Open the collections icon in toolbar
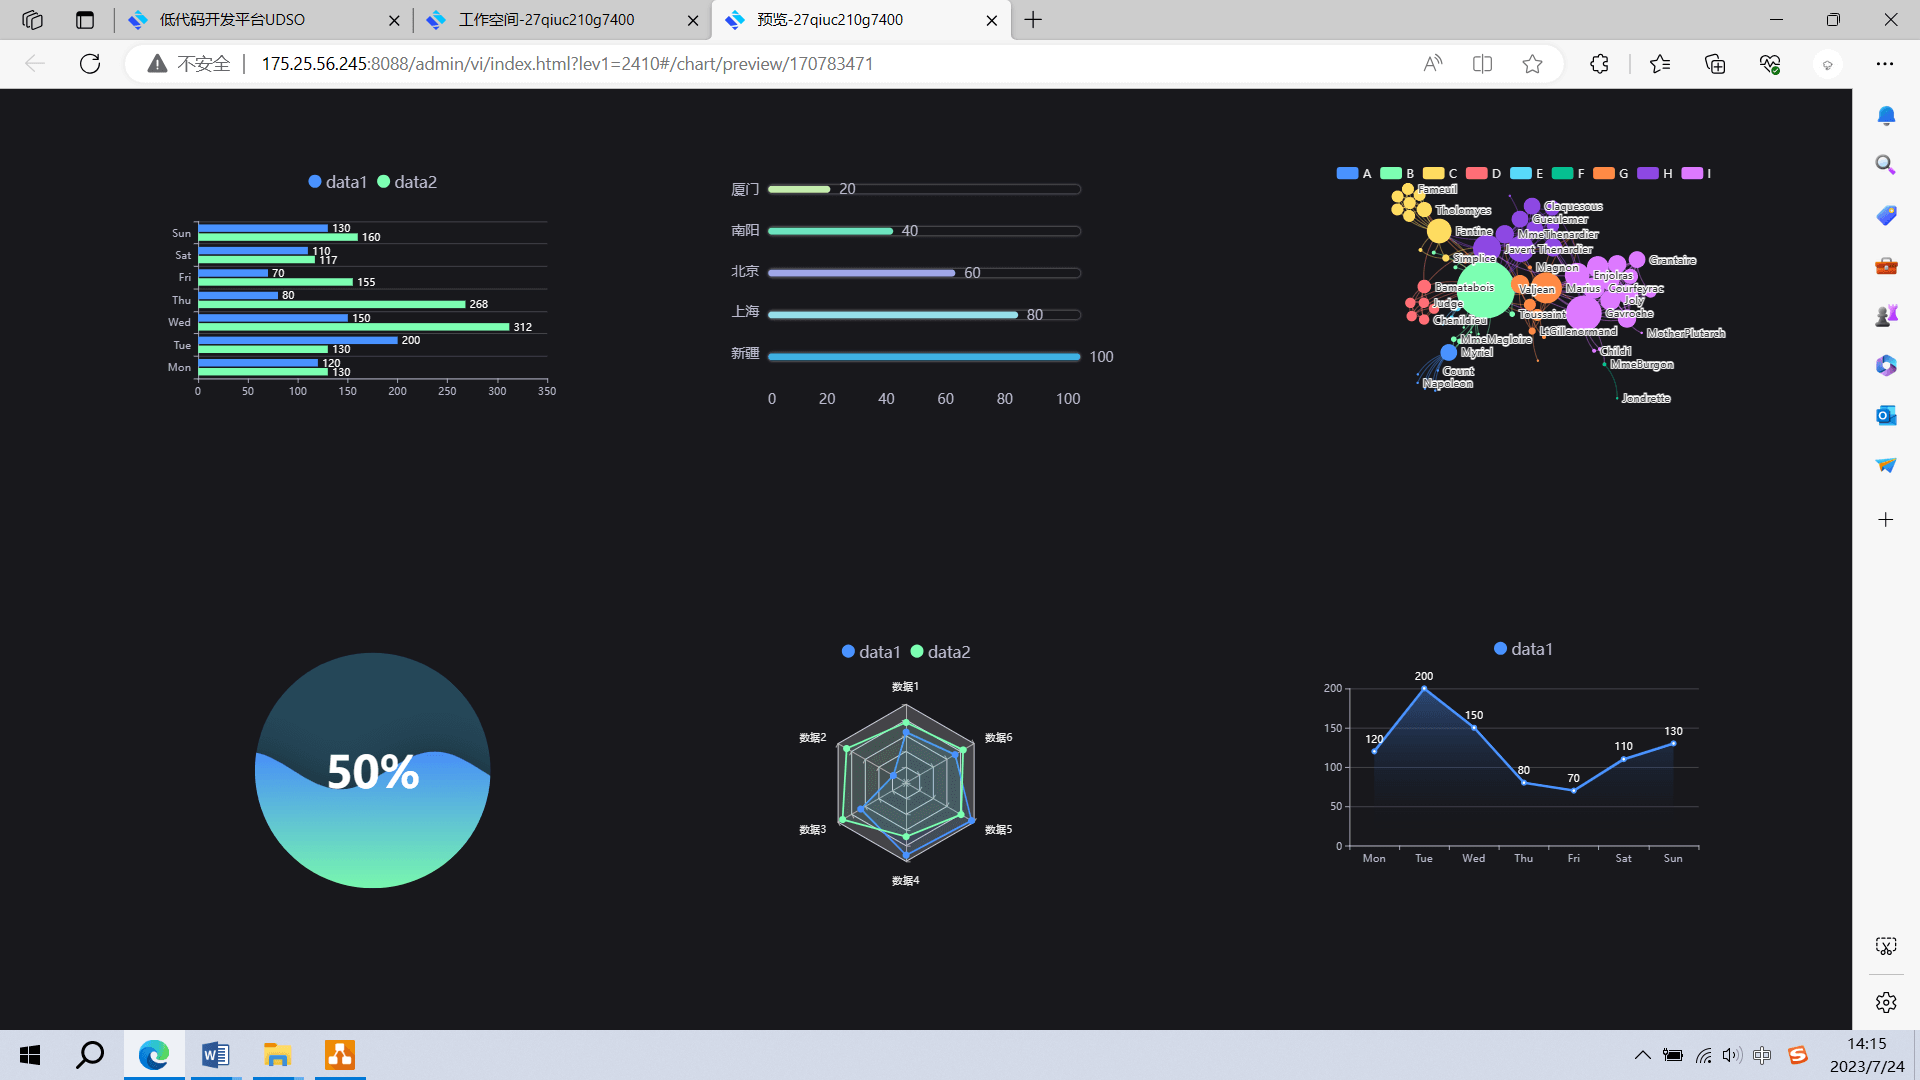Image resolution: width=1920 pixels, height=1080 pixels. (x=1715, y=64)
